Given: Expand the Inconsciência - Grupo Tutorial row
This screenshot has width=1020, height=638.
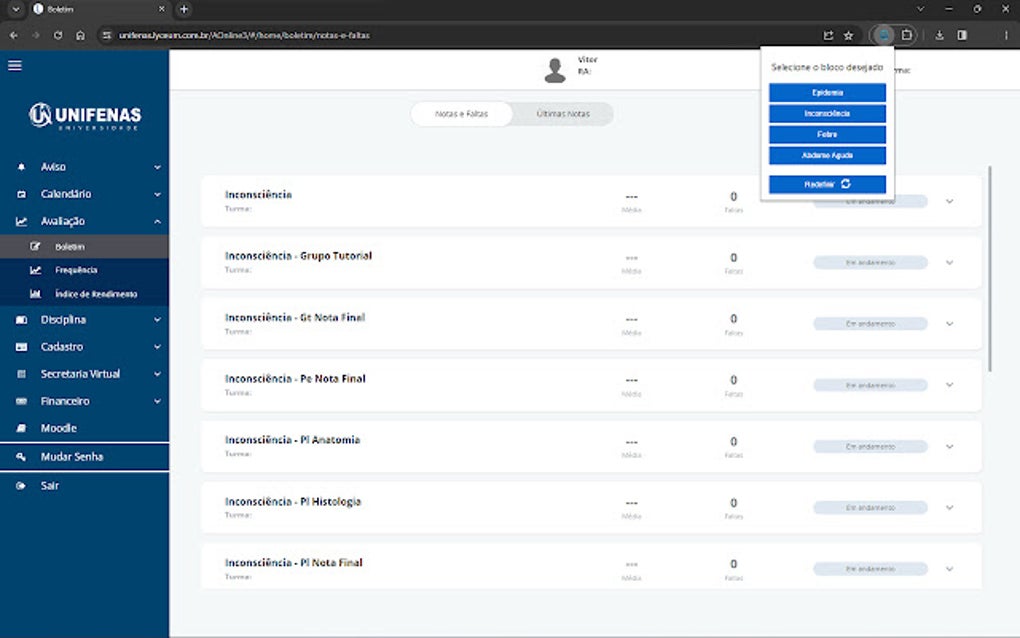Looking at the screenshot, I should (949, 263).
